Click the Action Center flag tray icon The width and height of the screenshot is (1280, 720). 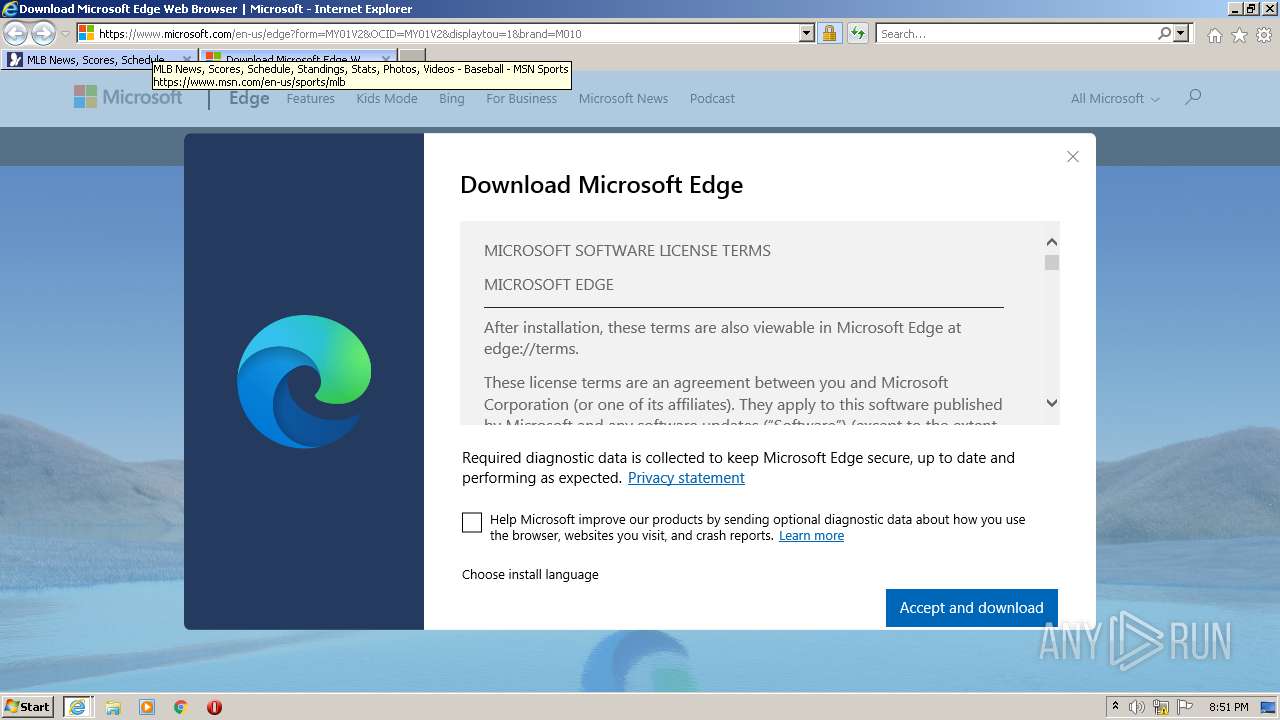[1185, 707]
